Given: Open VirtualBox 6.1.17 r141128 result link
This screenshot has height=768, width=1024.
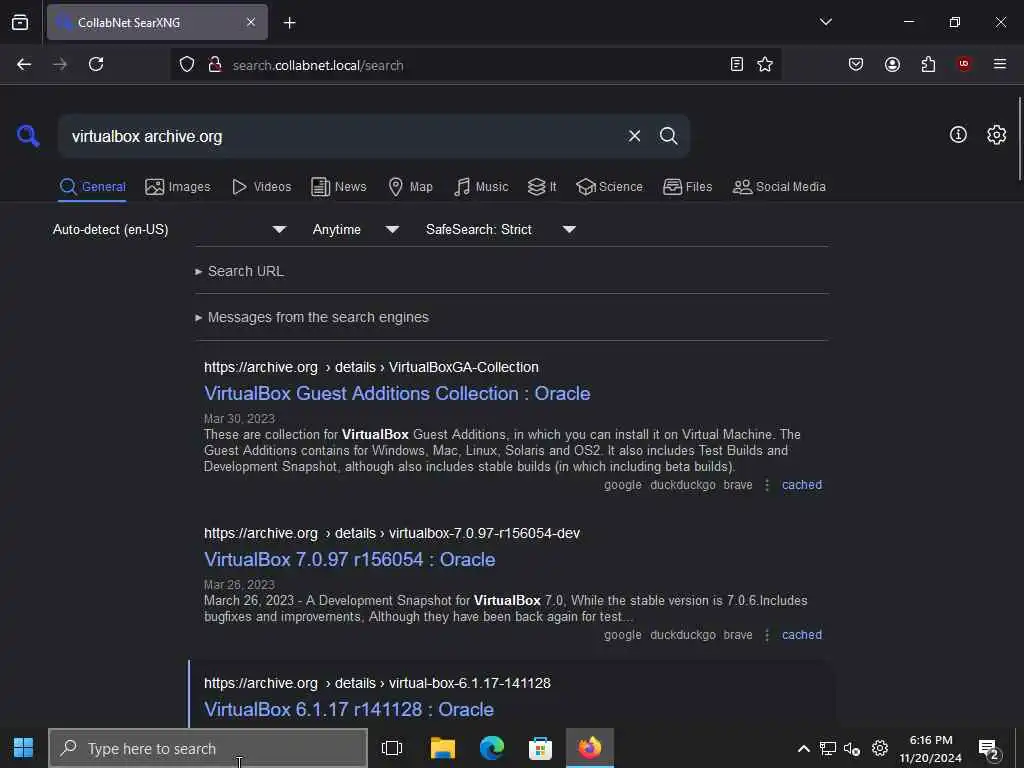Looking at the screenshot, I should [x=349, y=709].
